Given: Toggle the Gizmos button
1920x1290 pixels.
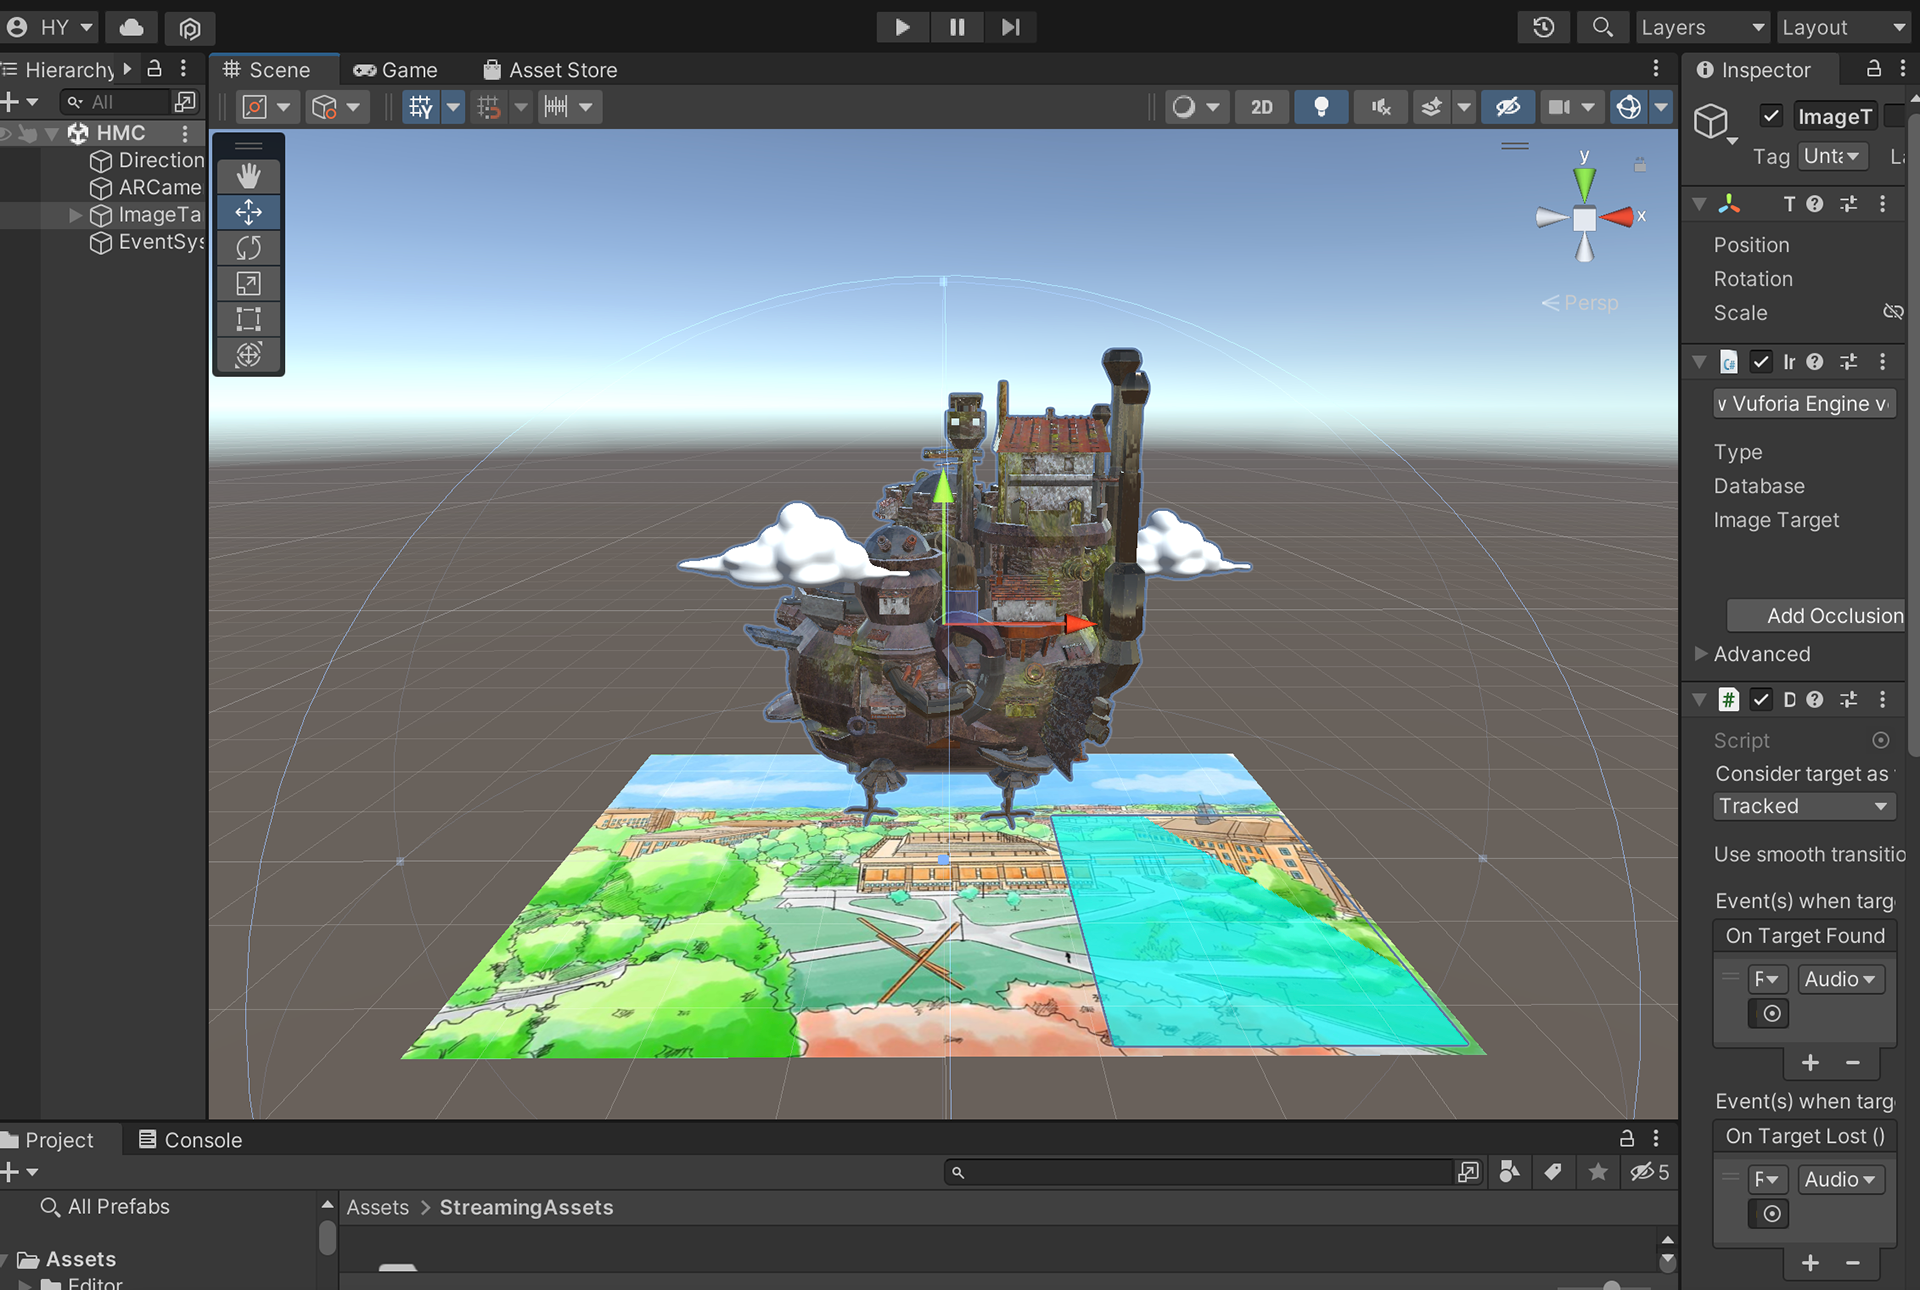Looking at the screenshot, I should [1629, 107].
